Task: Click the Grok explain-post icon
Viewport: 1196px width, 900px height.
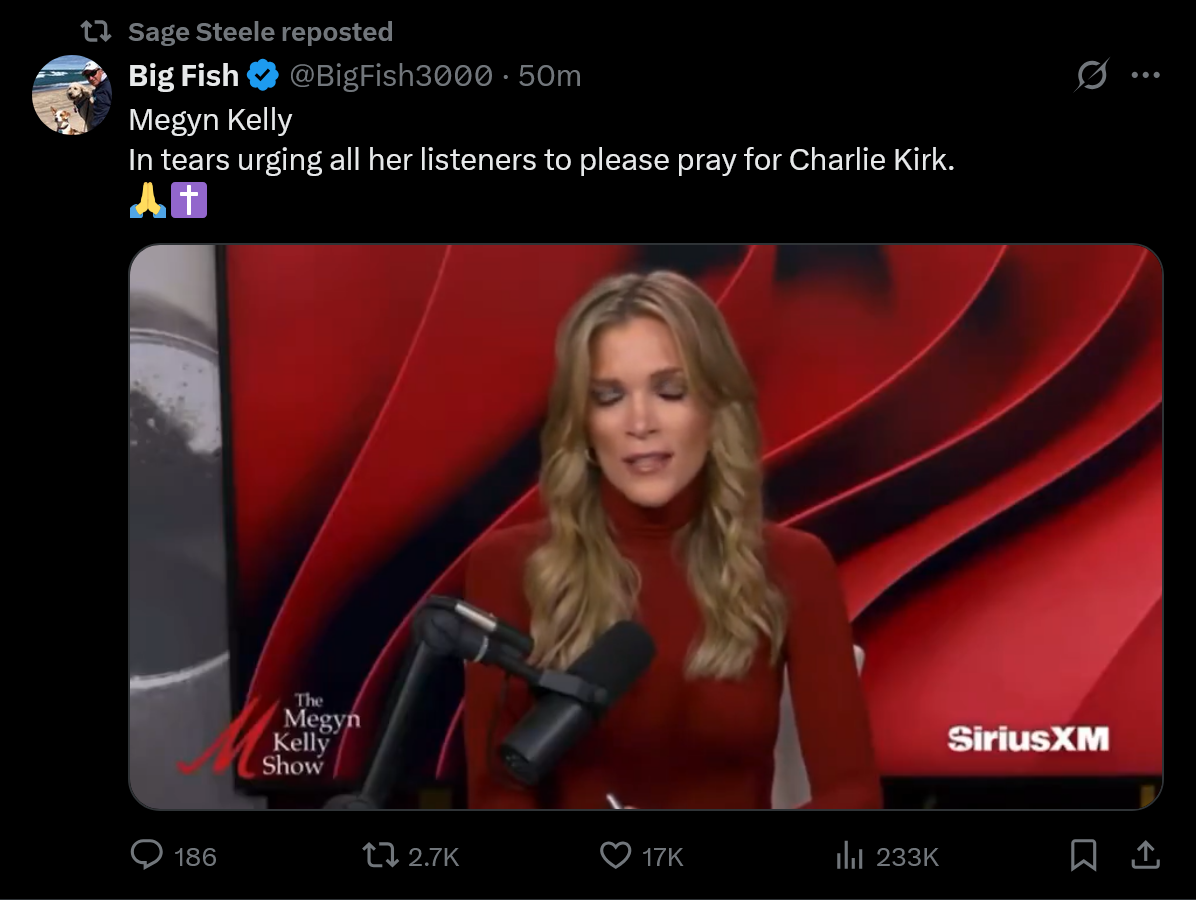Action: click(1092, 75)
